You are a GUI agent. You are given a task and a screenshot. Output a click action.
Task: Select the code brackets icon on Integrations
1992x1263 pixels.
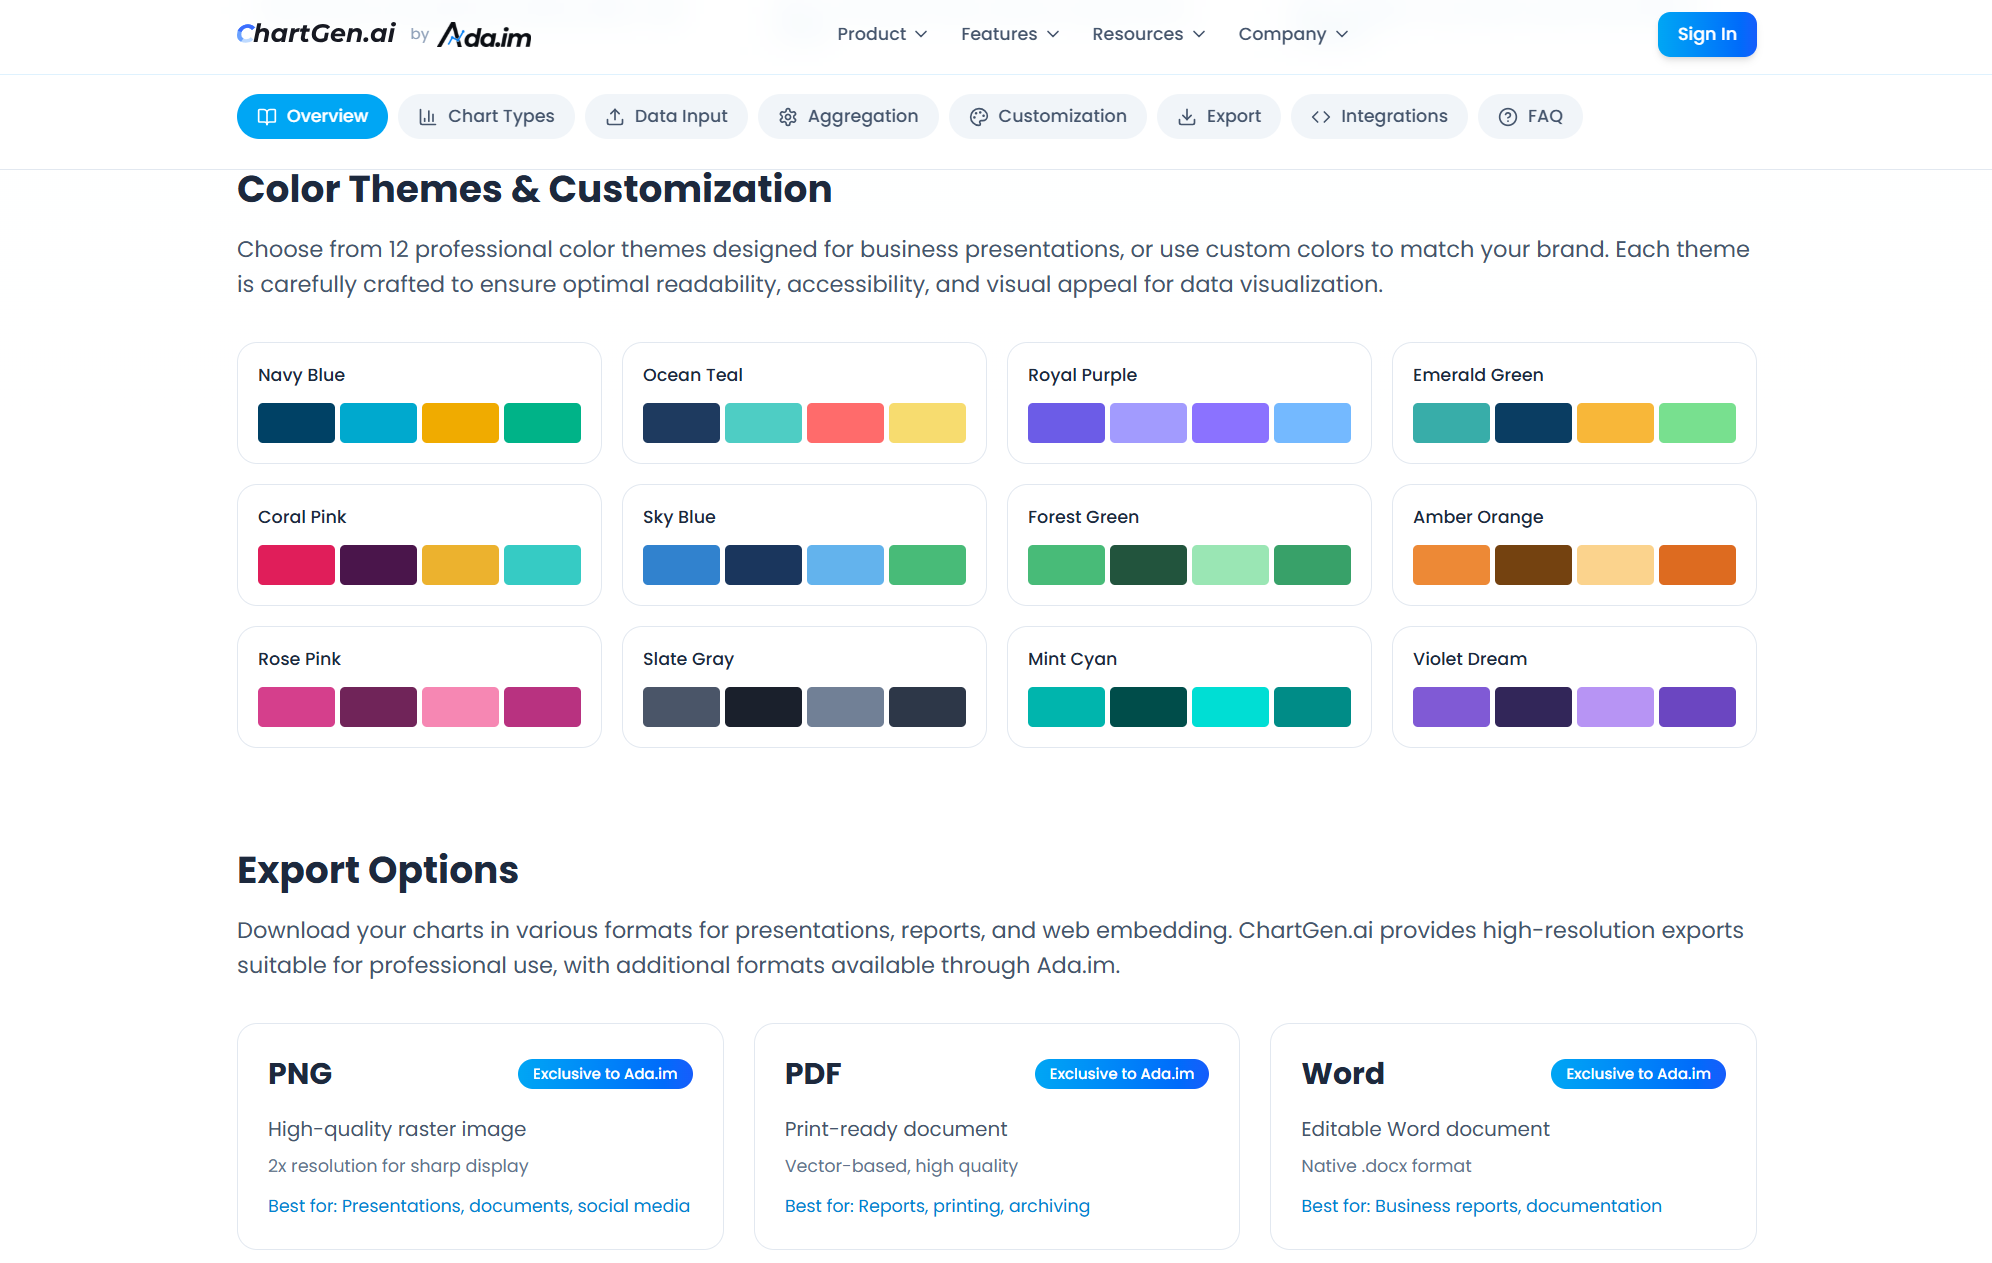(x=1319, y=116)
